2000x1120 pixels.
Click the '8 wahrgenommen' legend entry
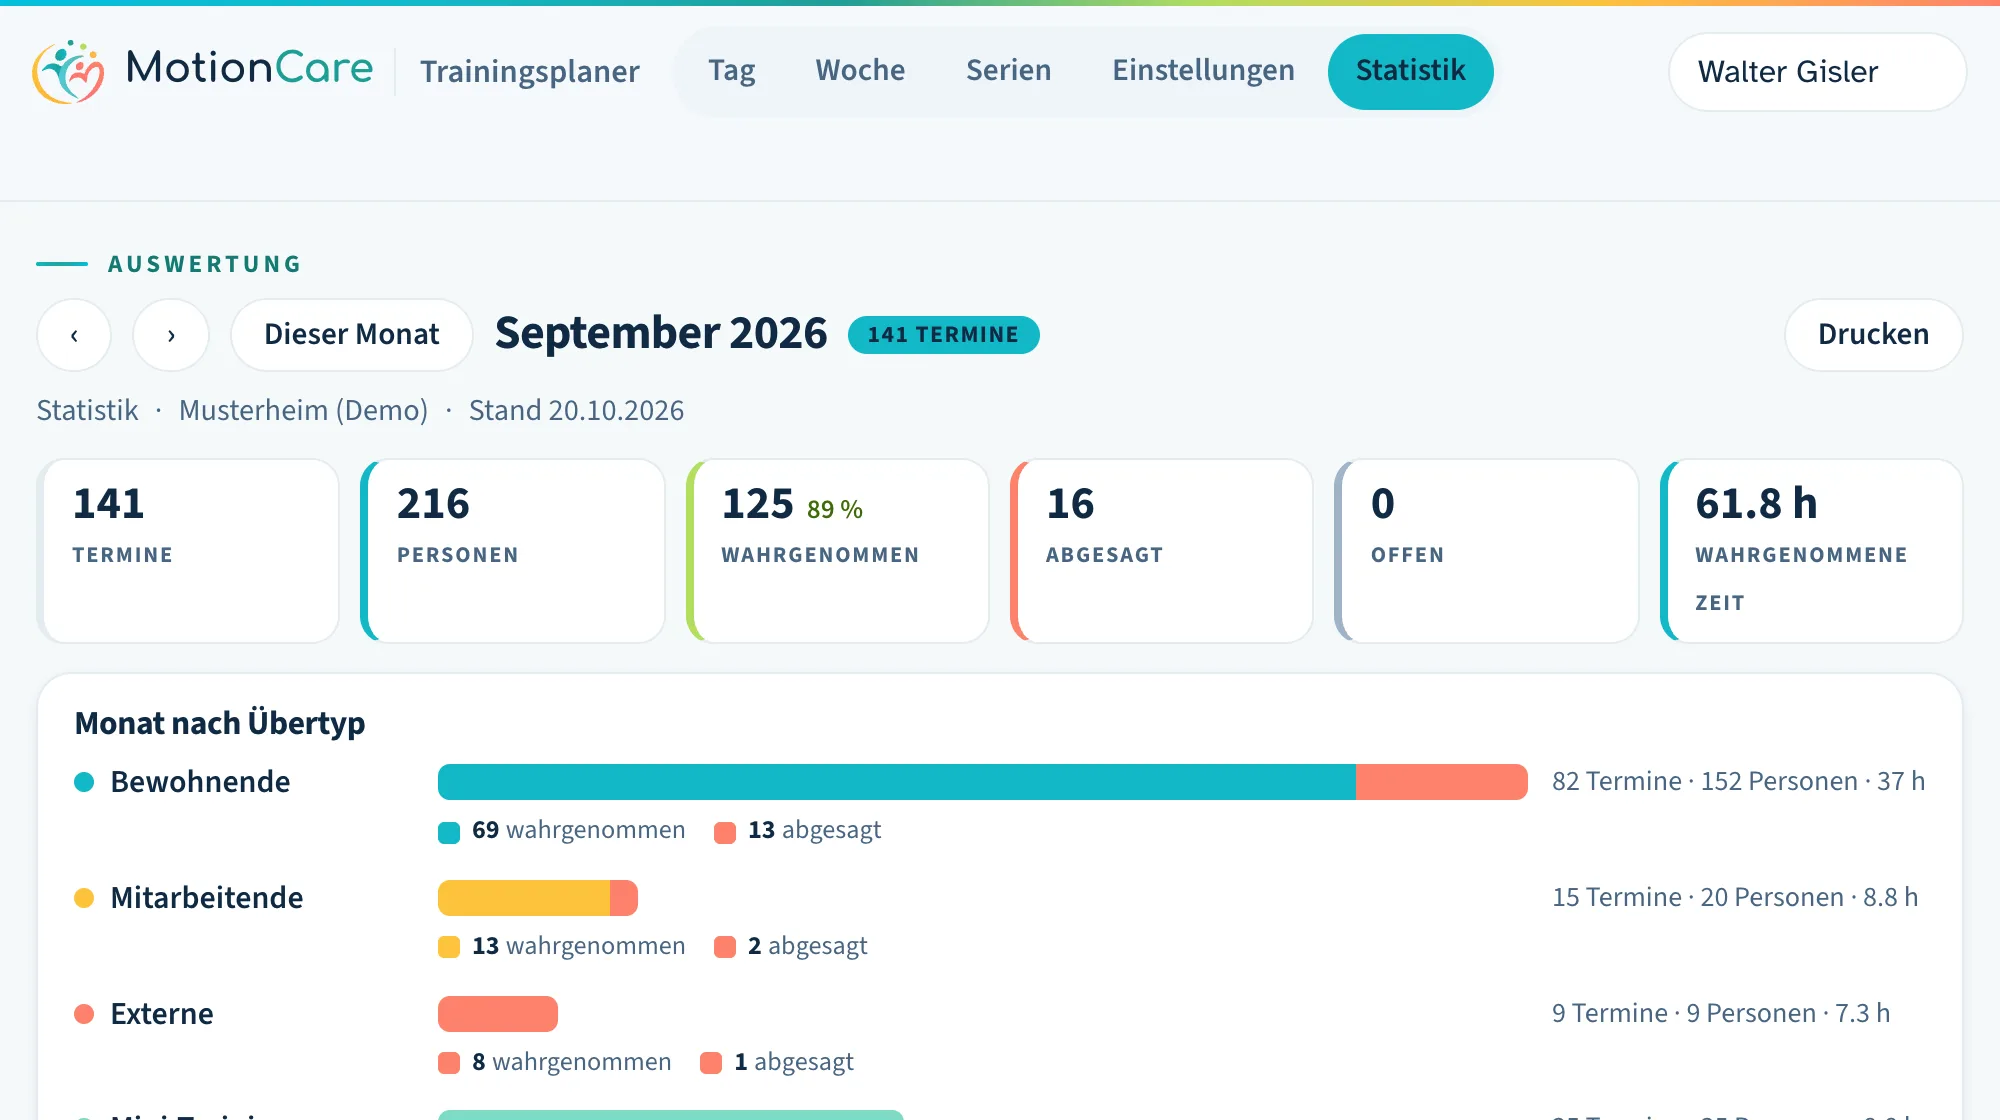[554, 1063]
